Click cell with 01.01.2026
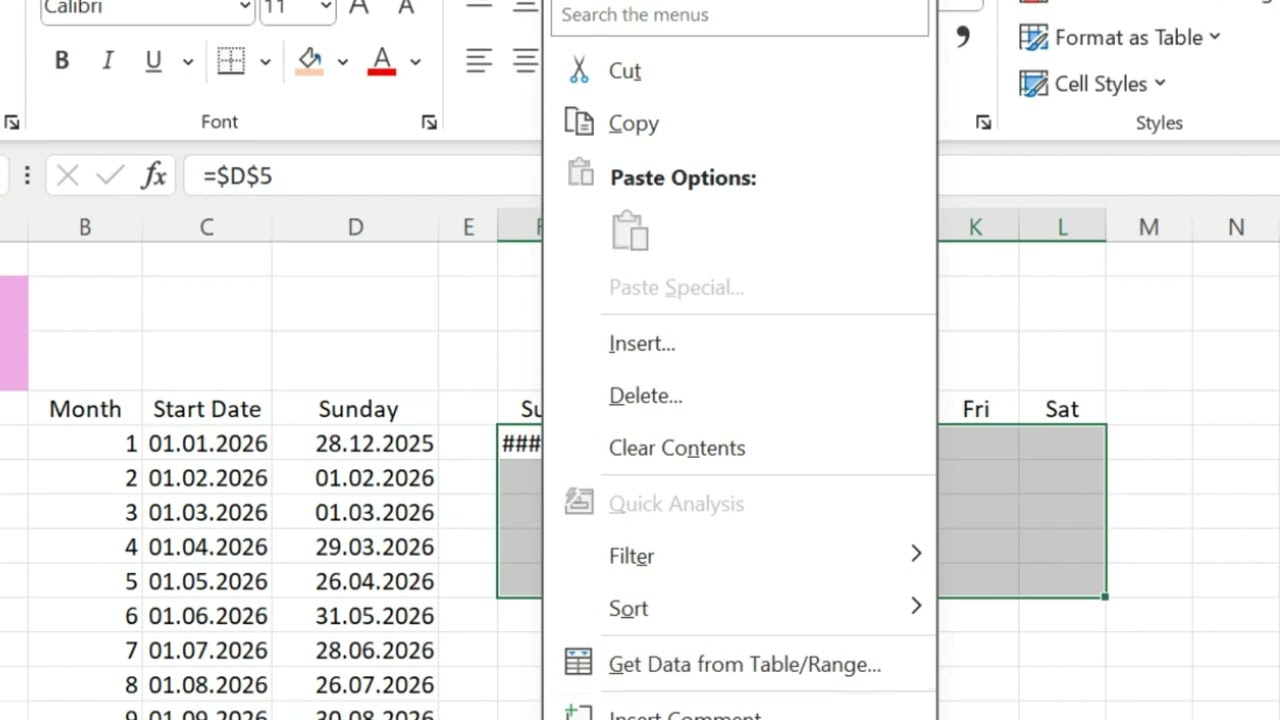The image size is (1280, 720). point(206,443)
